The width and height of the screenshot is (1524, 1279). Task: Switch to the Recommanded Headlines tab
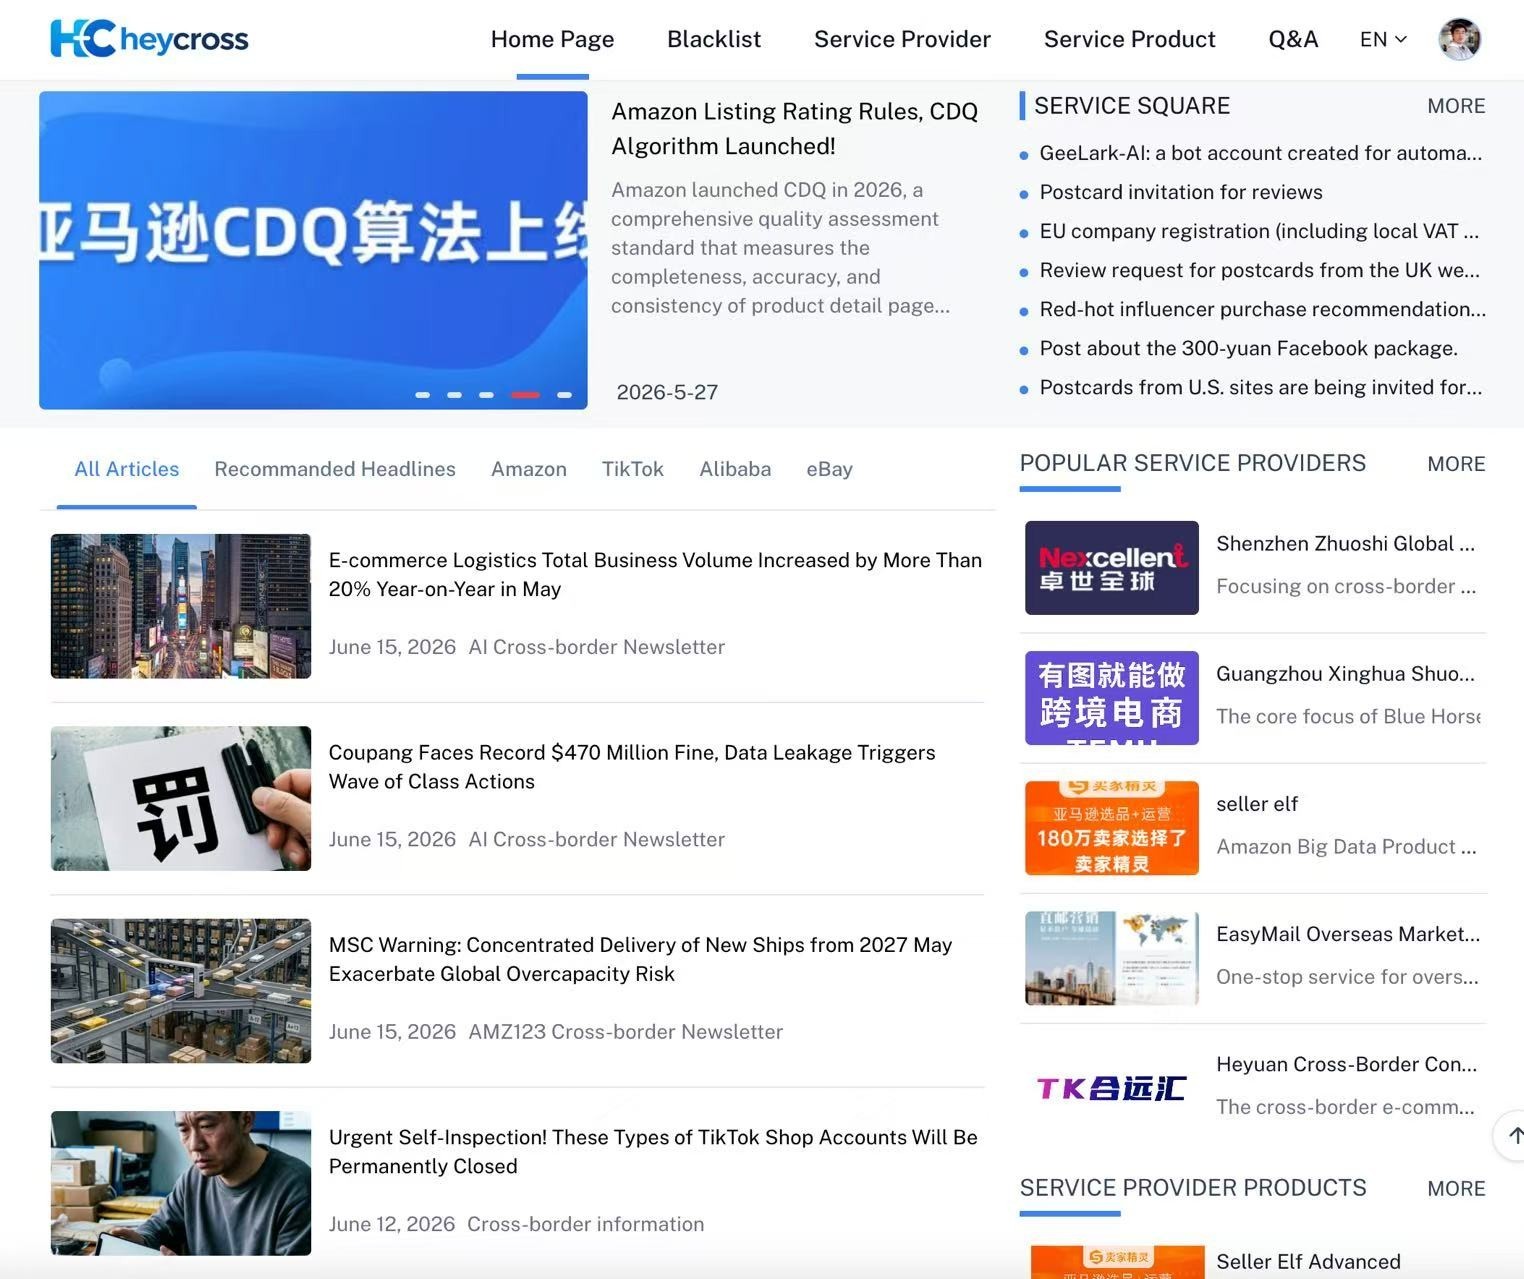tap(335, 469)
